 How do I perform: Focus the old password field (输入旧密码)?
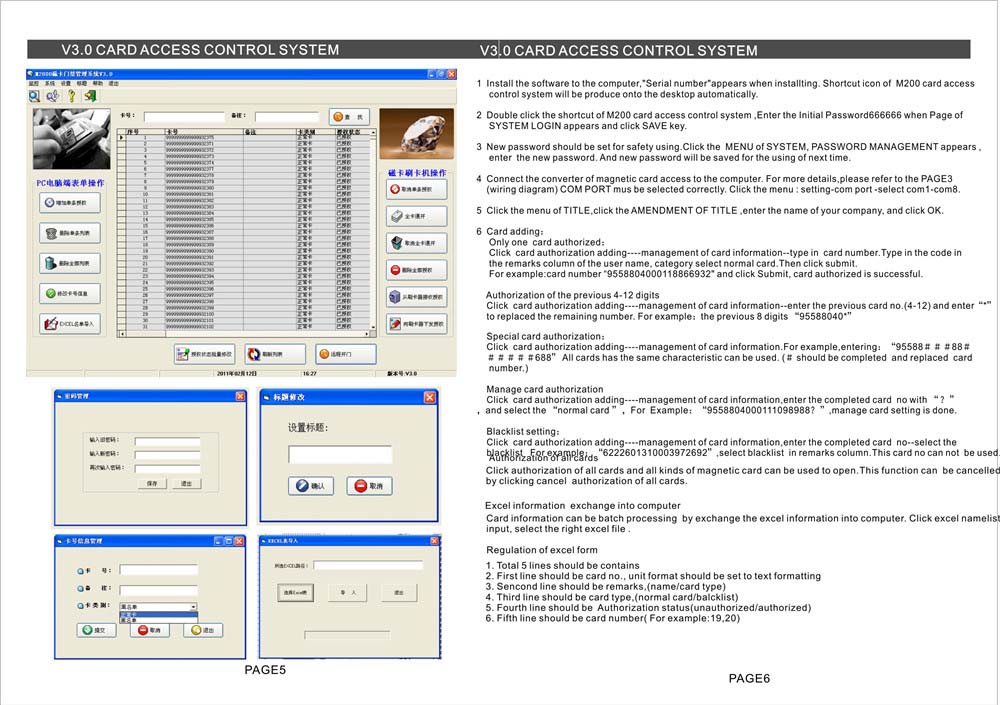(168, 441)
